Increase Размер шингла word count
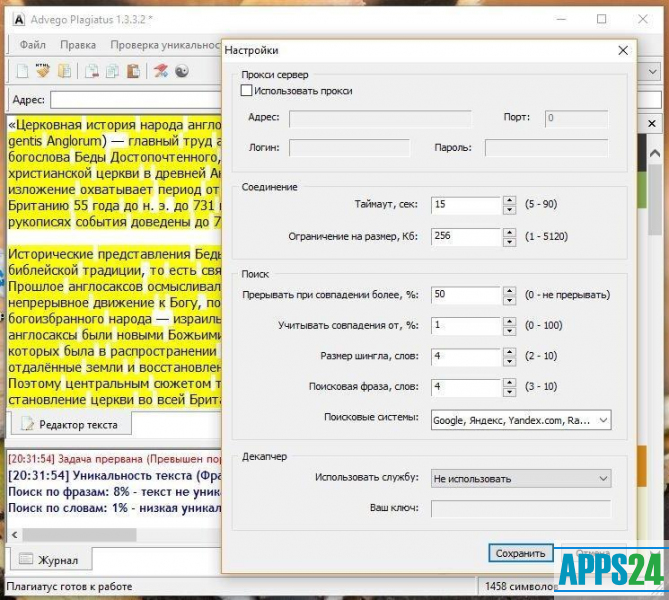This screenshot has height=600, width=669. click(x=509, y=352)
